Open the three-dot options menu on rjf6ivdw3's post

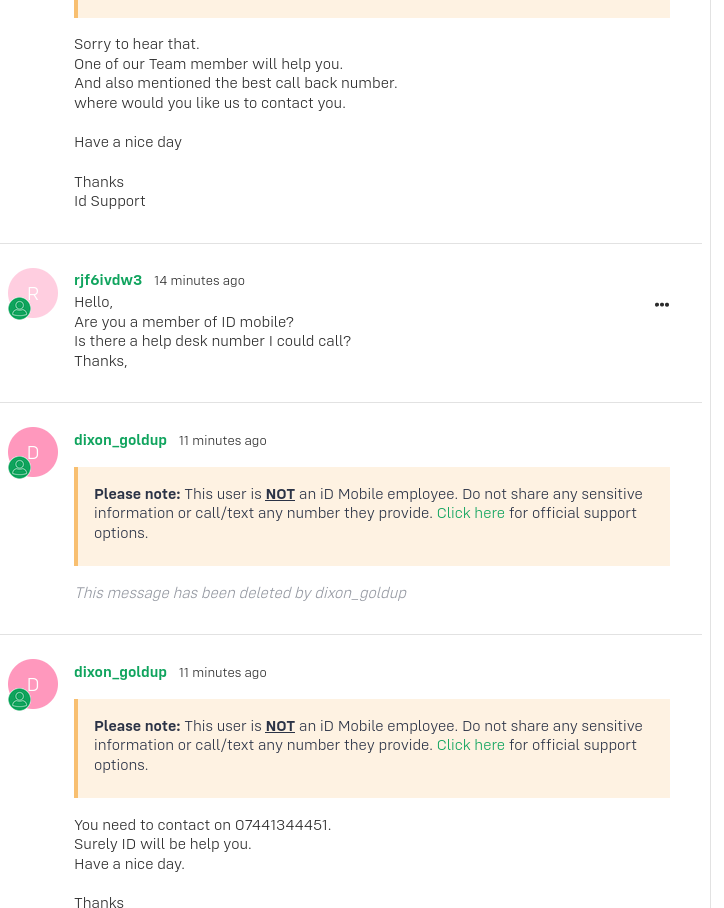point(661,305)
